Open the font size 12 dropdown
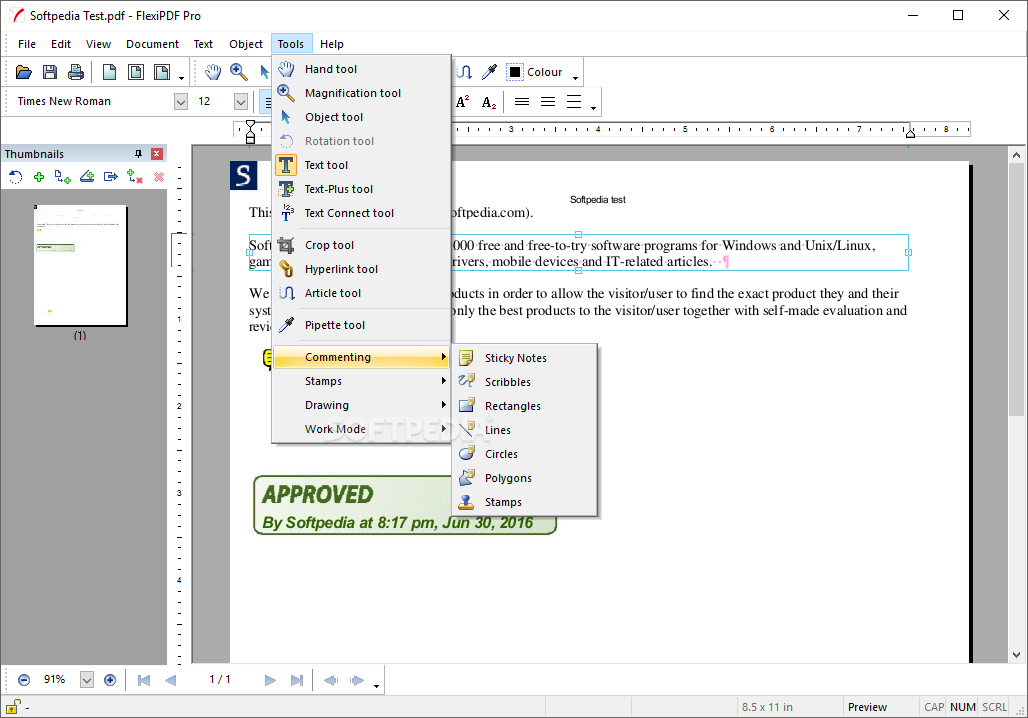The width and height of the screenshot is (1028, 718). tap(241, 102)
